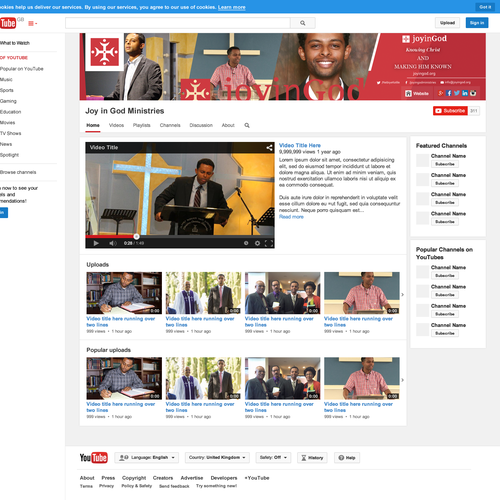Open the video settings gear icon
Image resolution: width=500 pixels, height=500 pixels.
(x=257, y=243)
